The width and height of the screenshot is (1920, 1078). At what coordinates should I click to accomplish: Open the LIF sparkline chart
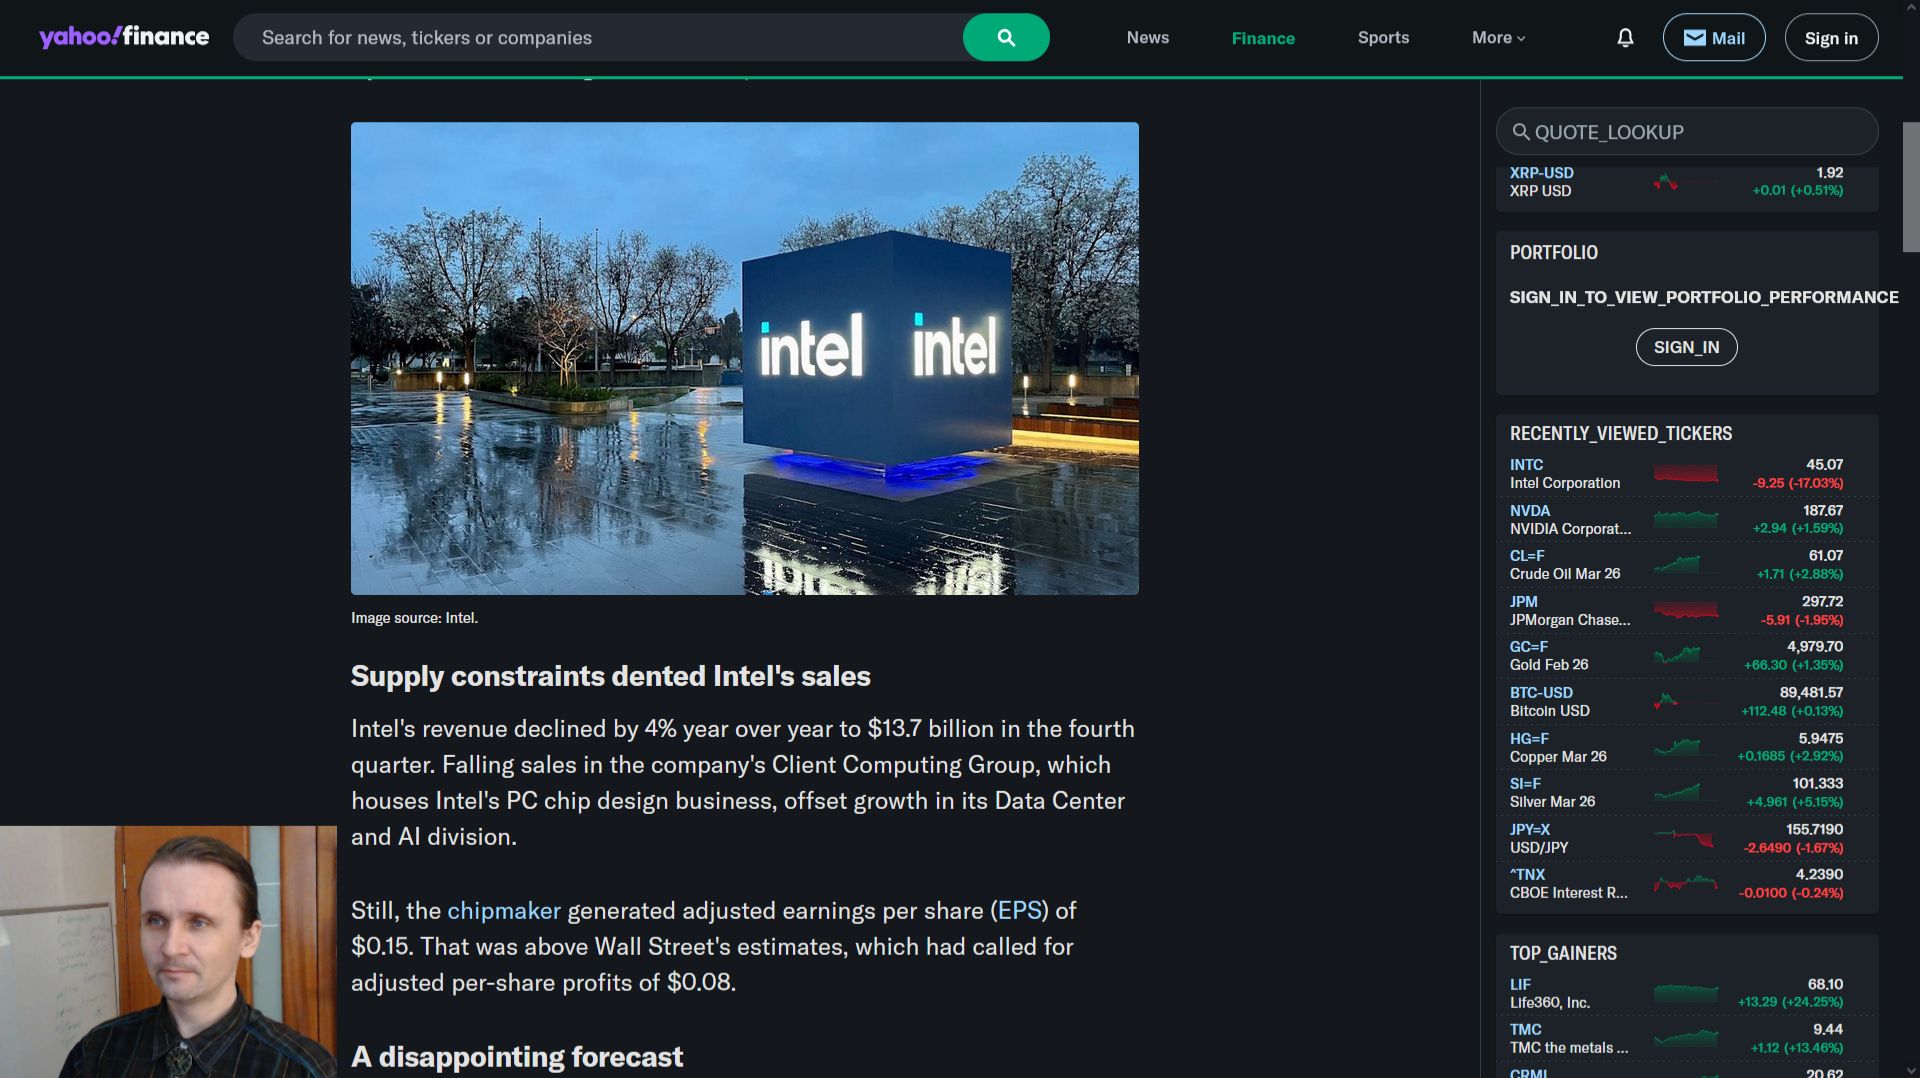pos(1686,993)
